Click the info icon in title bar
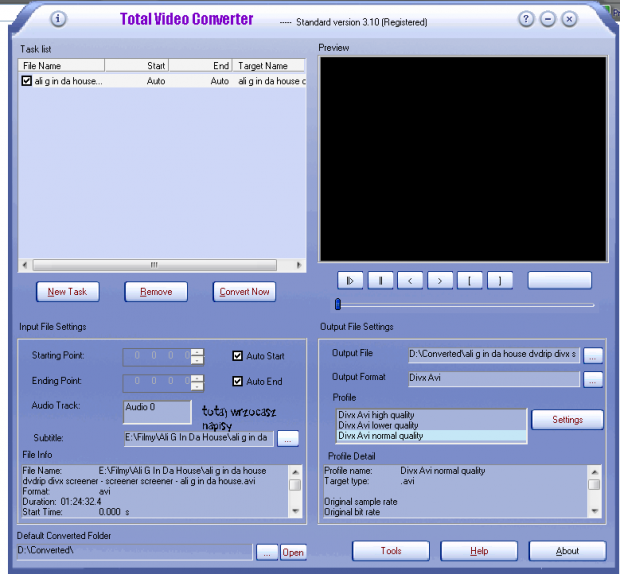620x574 pixels. click(x=58, y=19)
